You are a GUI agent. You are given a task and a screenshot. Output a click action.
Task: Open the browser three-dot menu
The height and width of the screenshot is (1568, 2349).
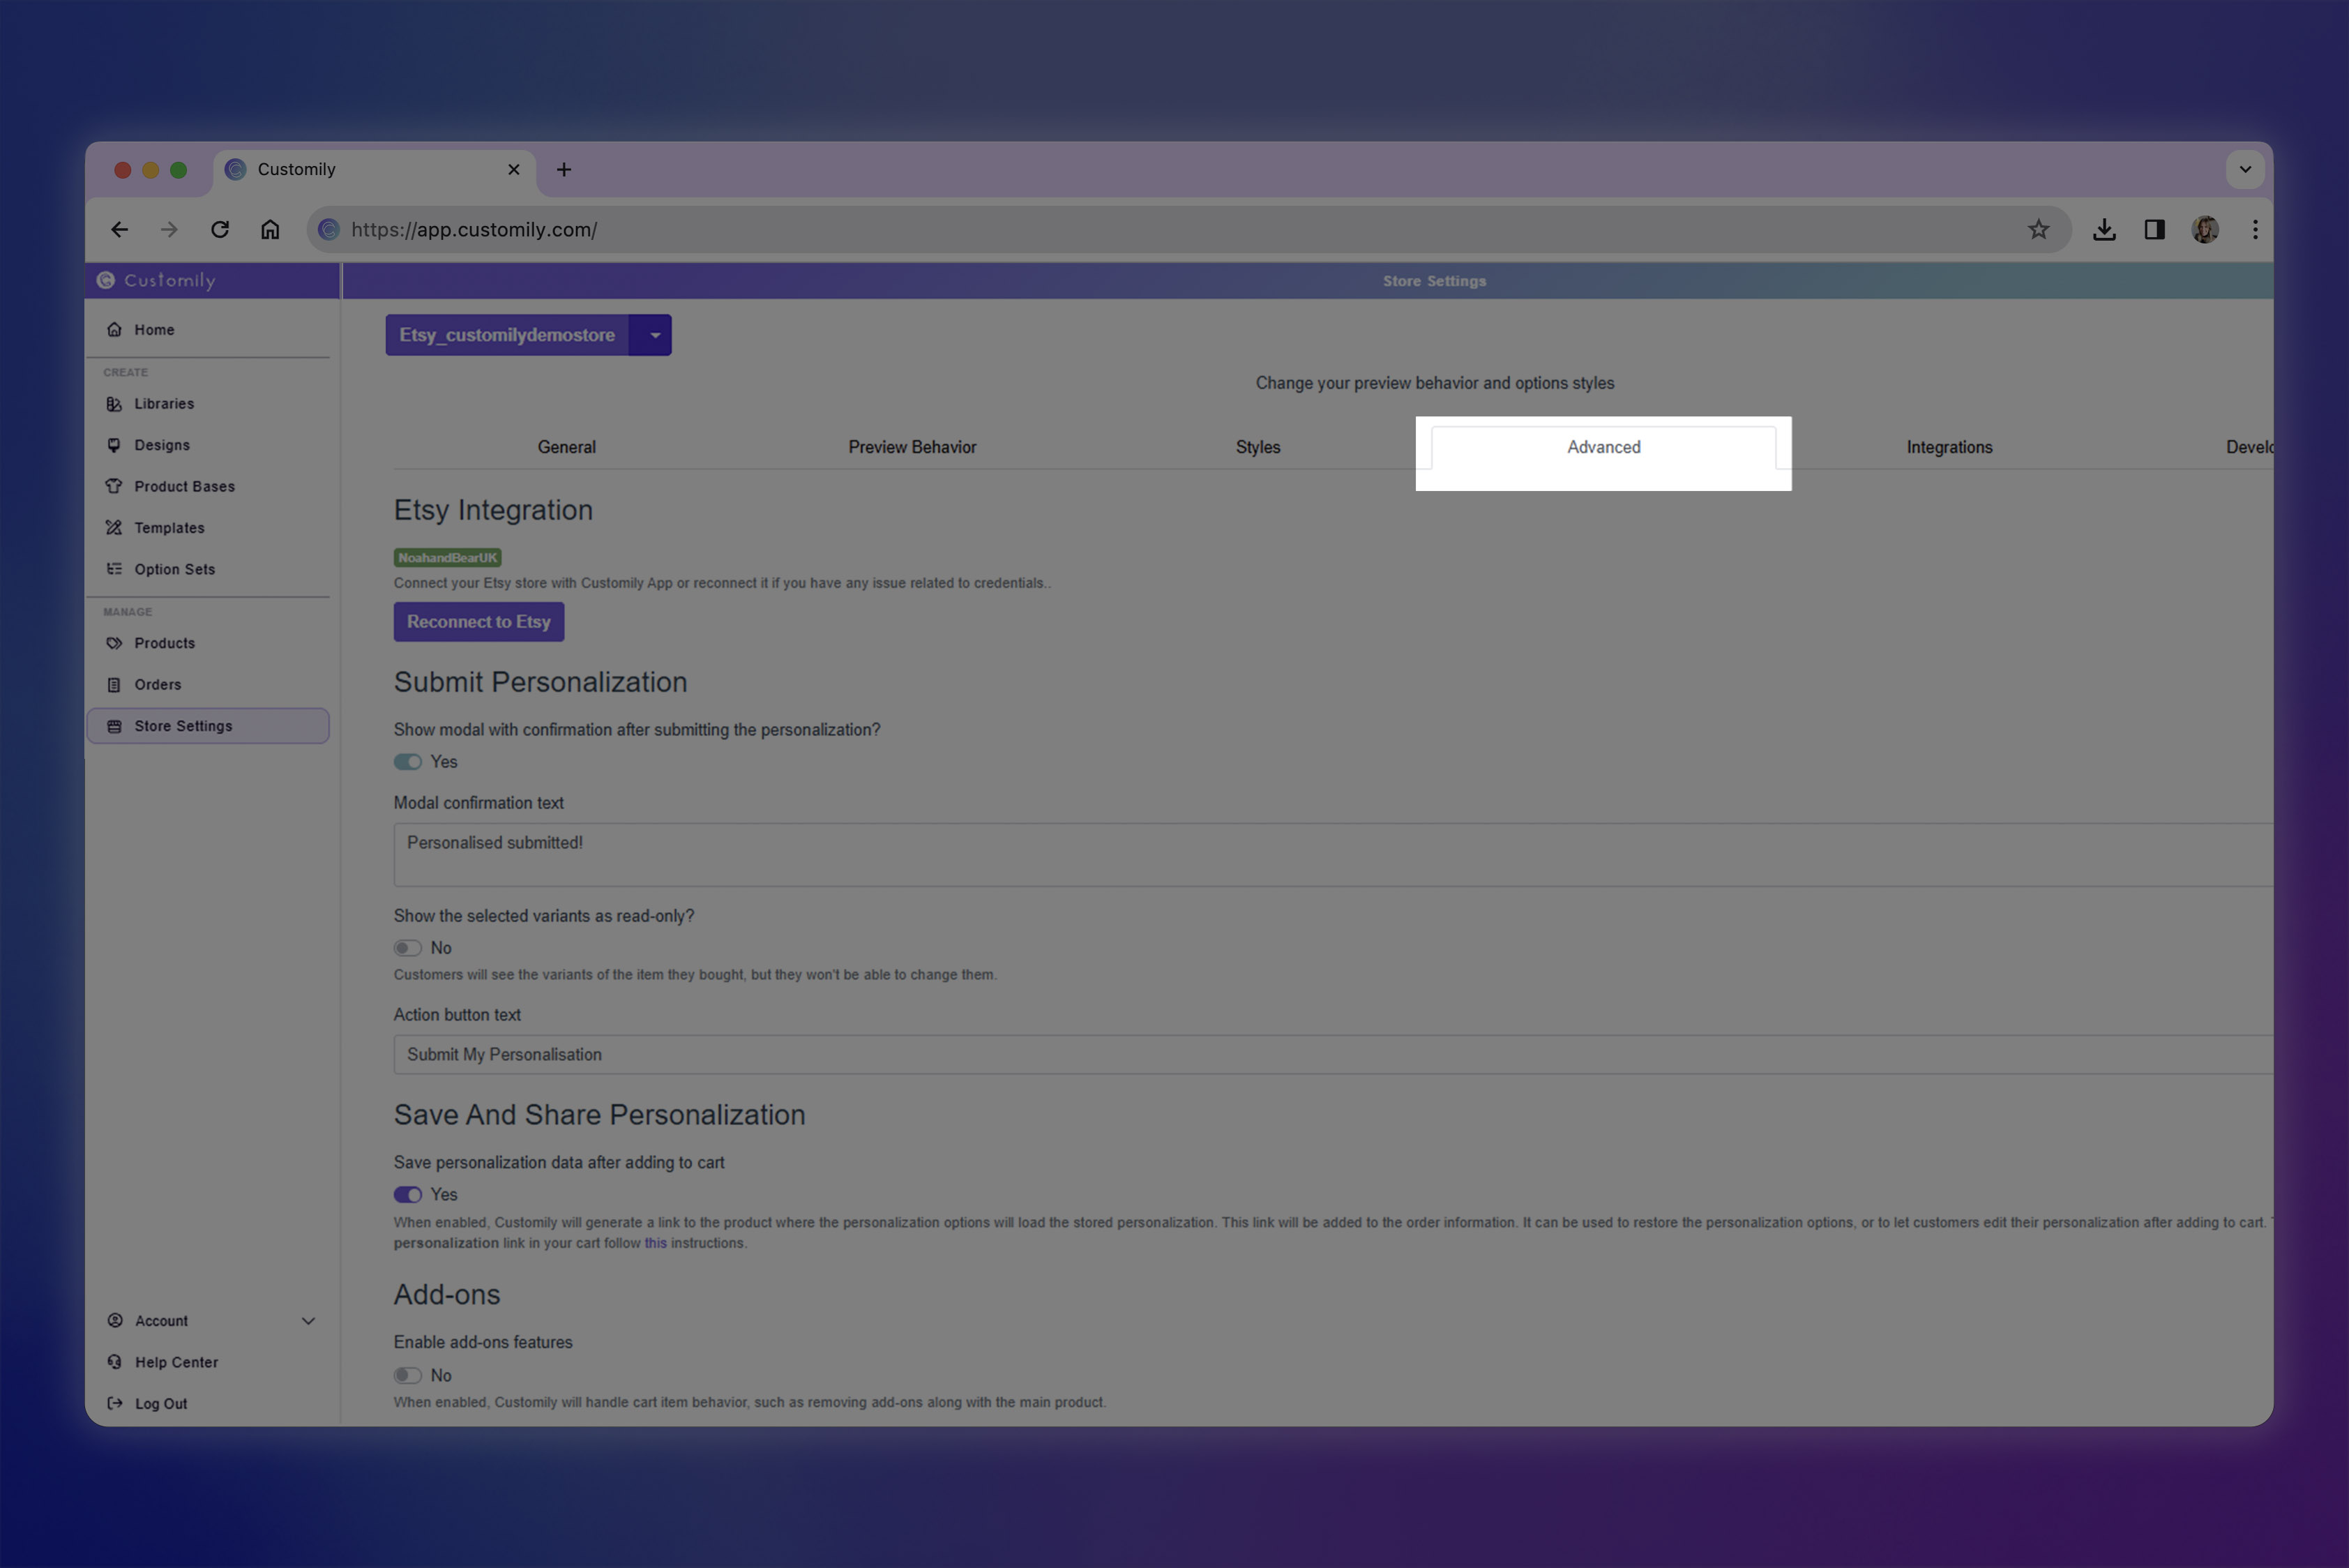coord(2255,230)
